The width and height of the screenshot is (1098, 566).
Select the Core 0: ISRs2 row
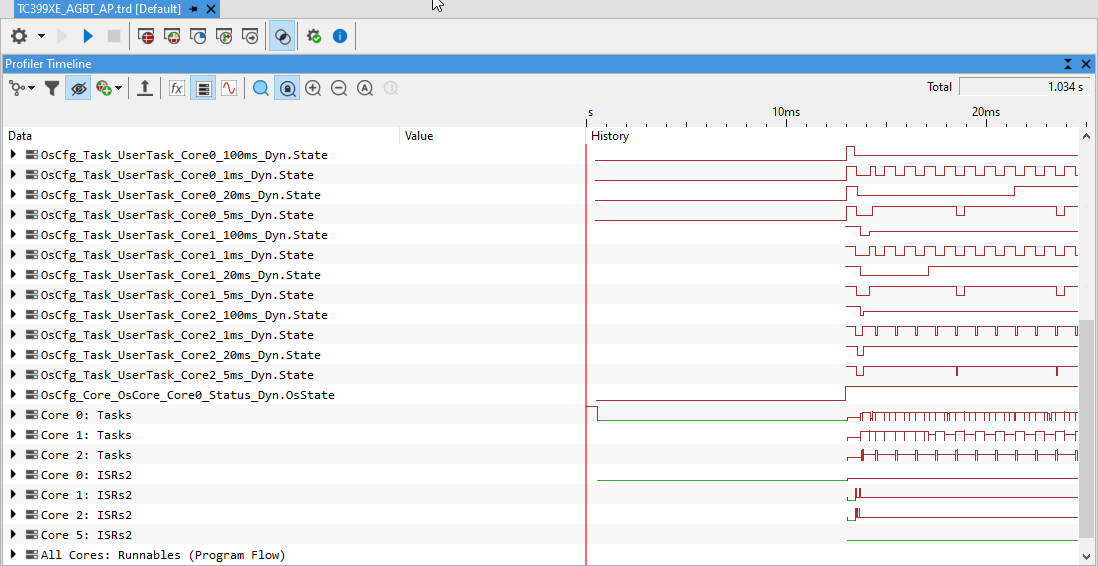click(x=86, y=475)
